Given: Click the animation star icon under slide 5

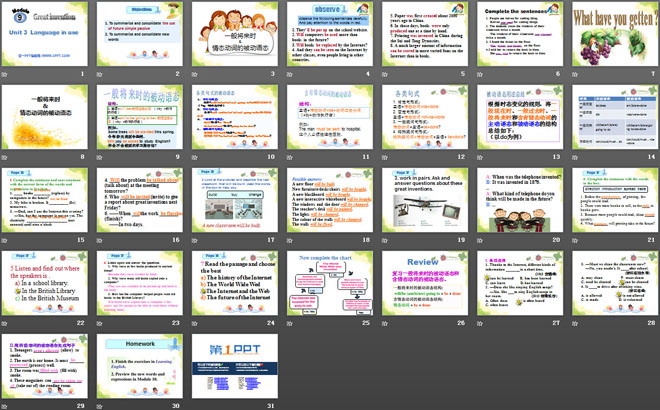Looking at the screenshot, I should [385, 75].
